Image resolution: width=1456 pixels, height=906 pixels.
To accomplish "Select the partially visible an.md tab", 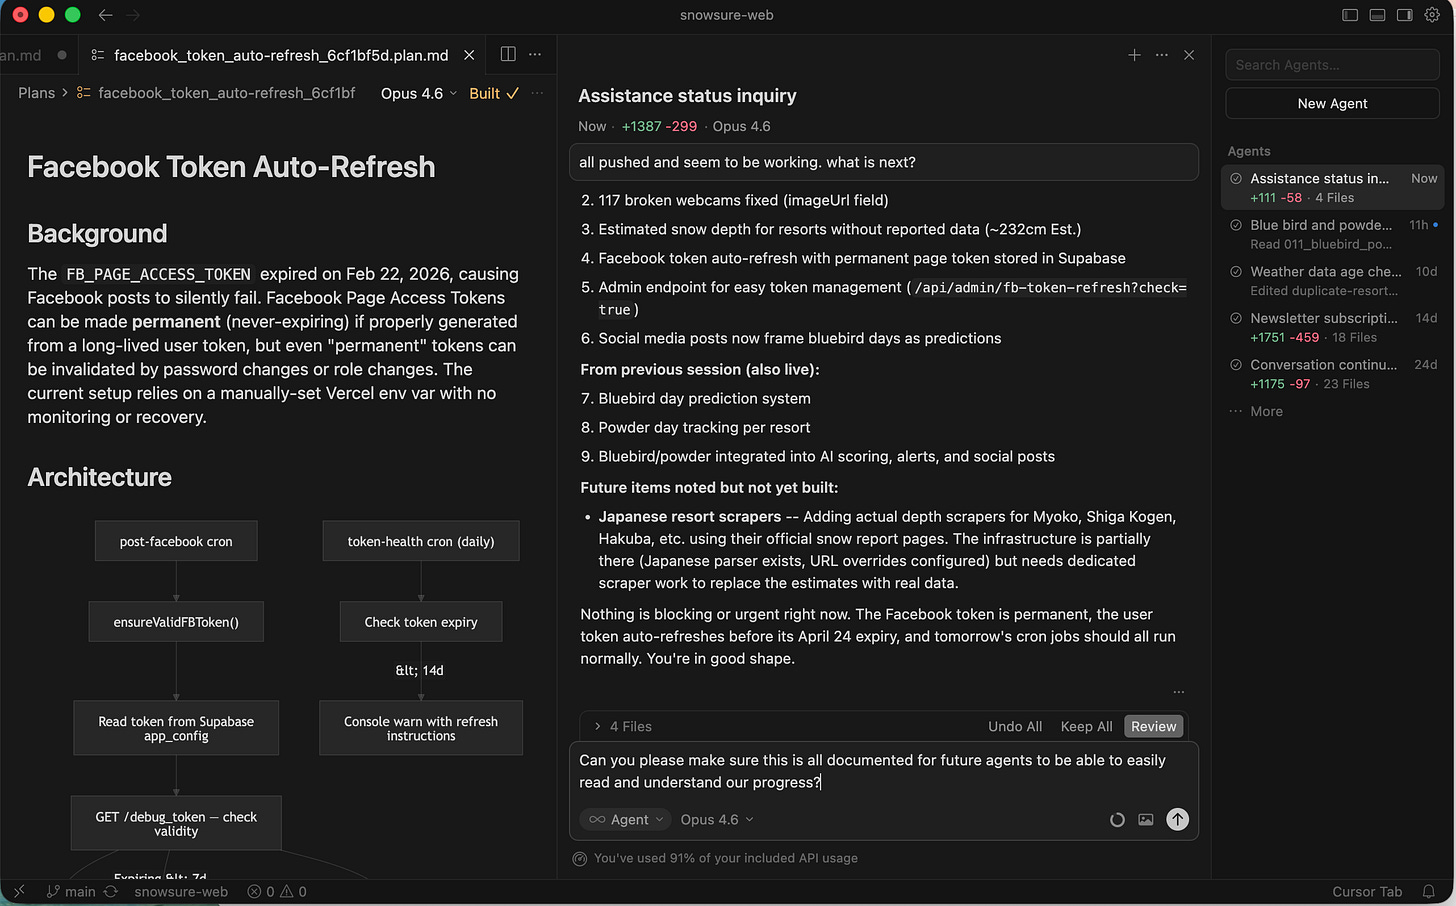I will [34, 55].
